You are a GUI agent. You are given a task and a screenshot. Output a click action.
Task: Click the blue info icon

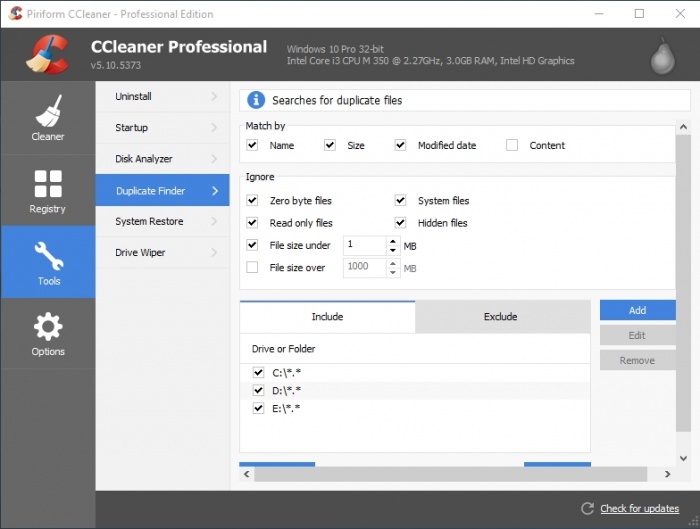click(255, 100)
